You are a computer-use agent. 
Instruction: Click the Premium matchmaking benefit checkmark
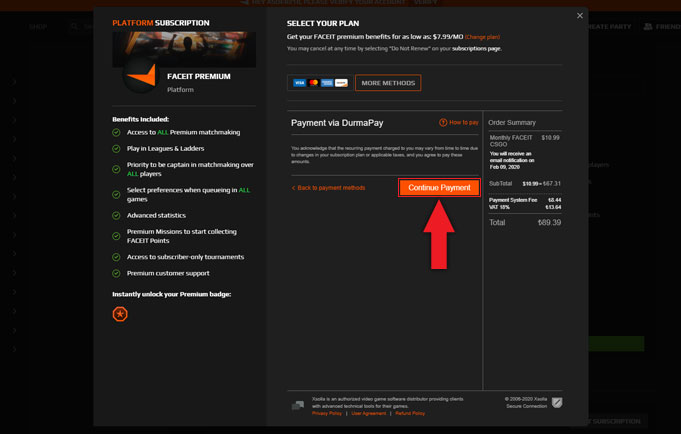coord(117,132)
